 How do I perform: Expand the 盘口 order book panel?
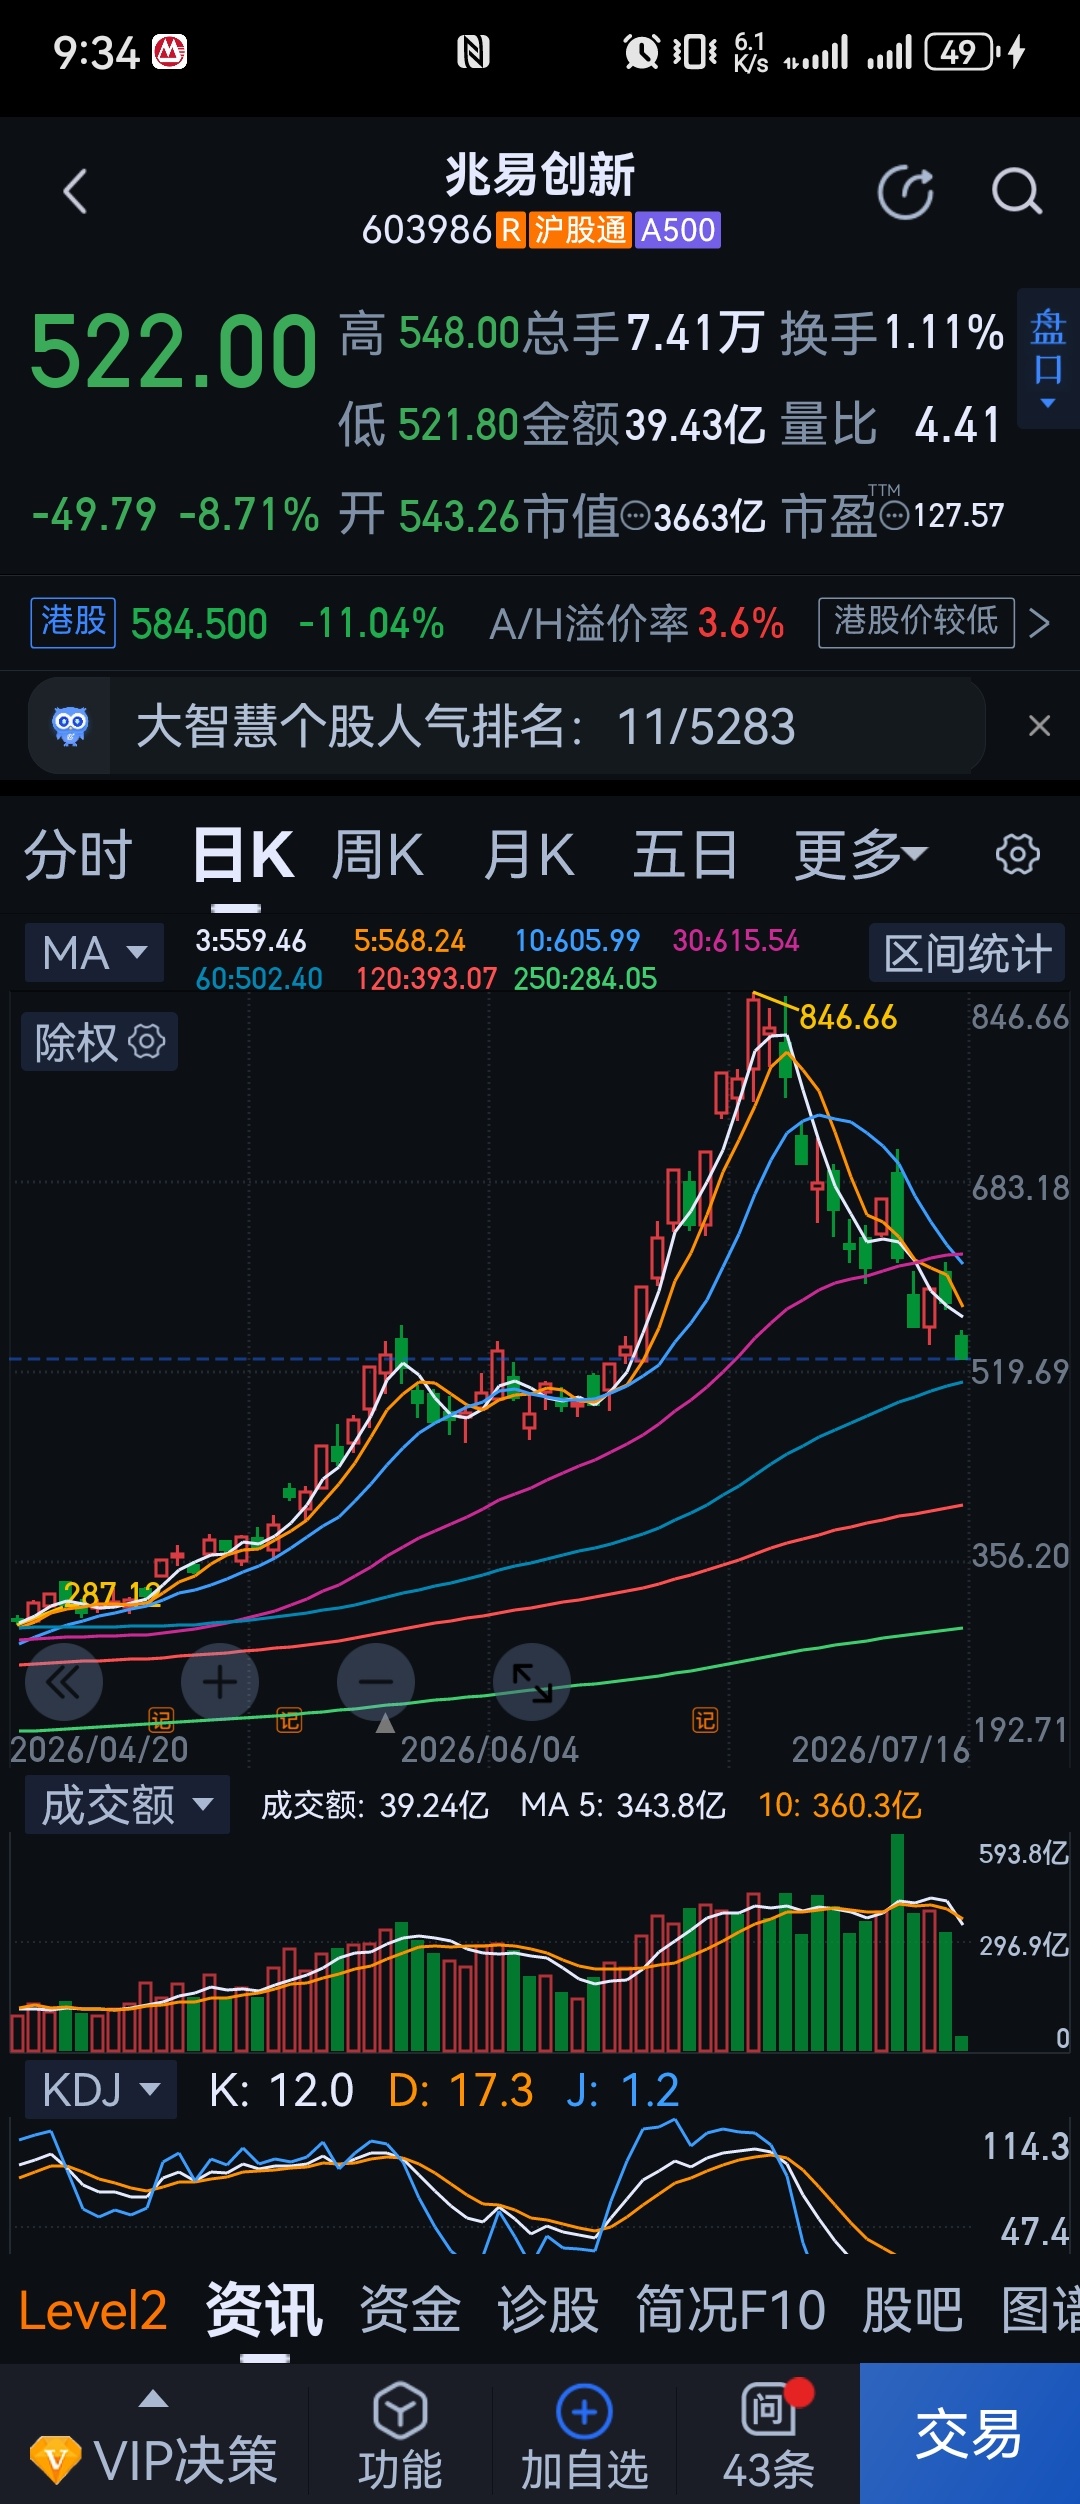(1048, 358)
